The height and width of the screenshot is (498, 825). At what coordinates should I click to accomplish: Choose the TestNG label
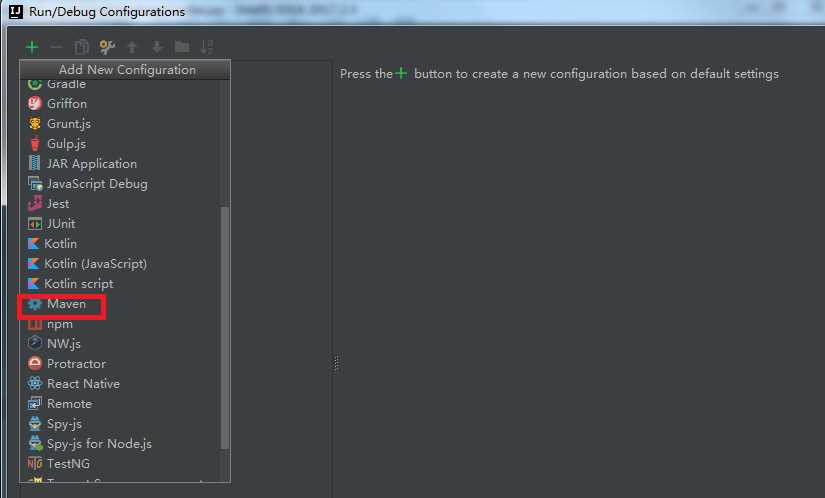[68, 463]
